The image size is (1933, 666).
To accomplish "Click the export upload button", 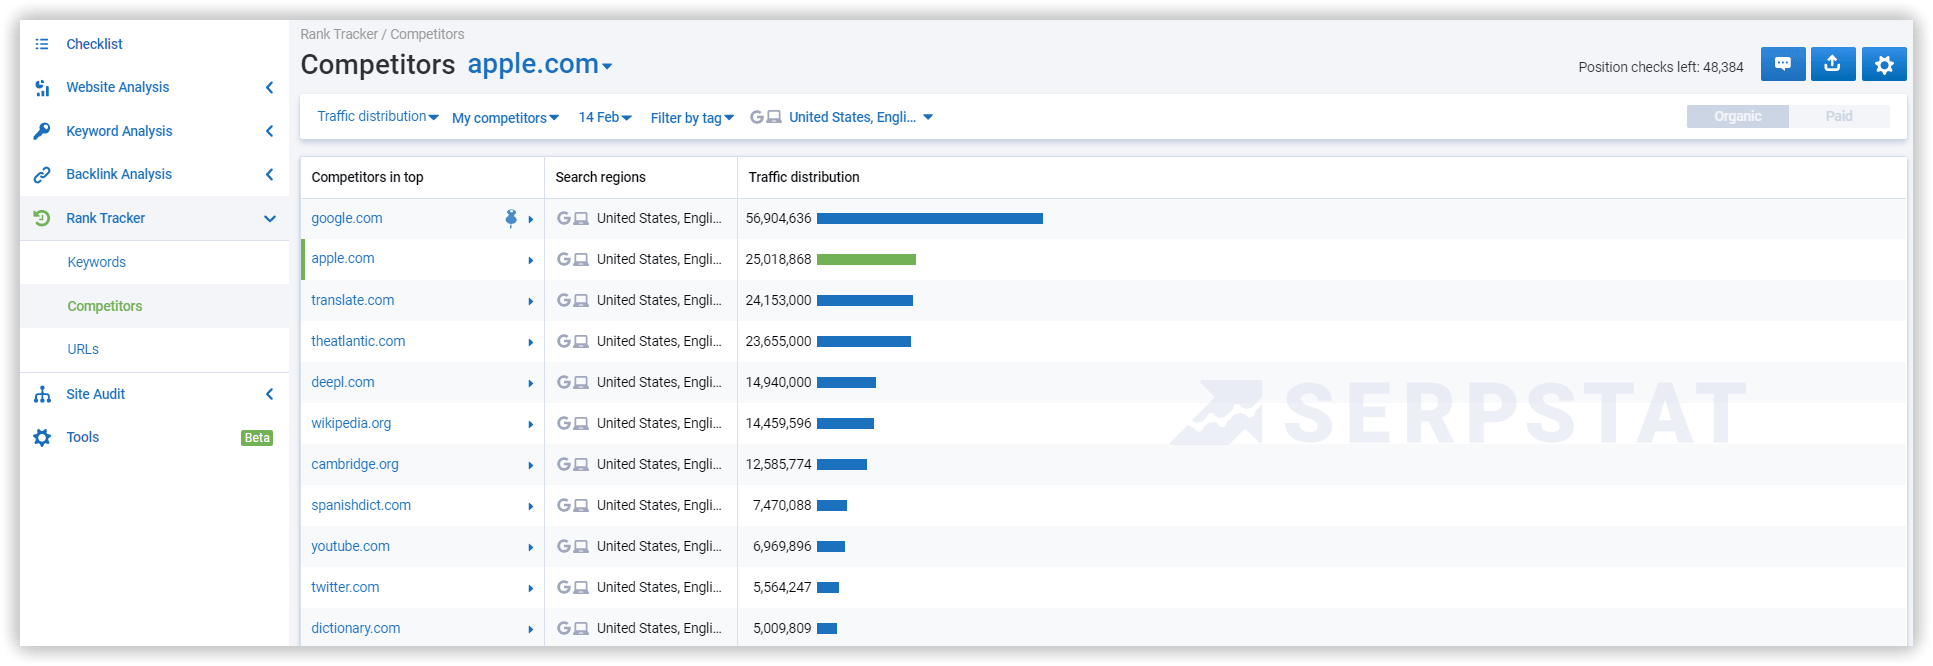I will click(x=1833, y=64).
